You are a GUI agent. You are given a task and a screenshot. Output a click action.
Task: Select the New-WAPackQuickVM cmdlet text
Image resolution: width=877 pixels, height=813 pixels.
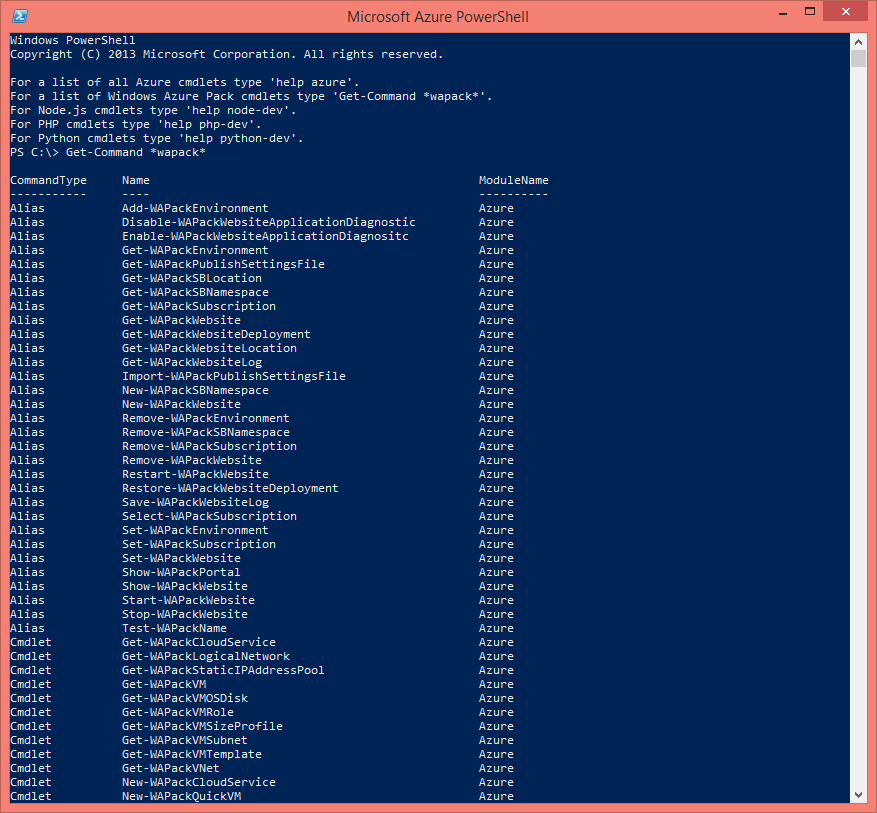click(182, 796)
